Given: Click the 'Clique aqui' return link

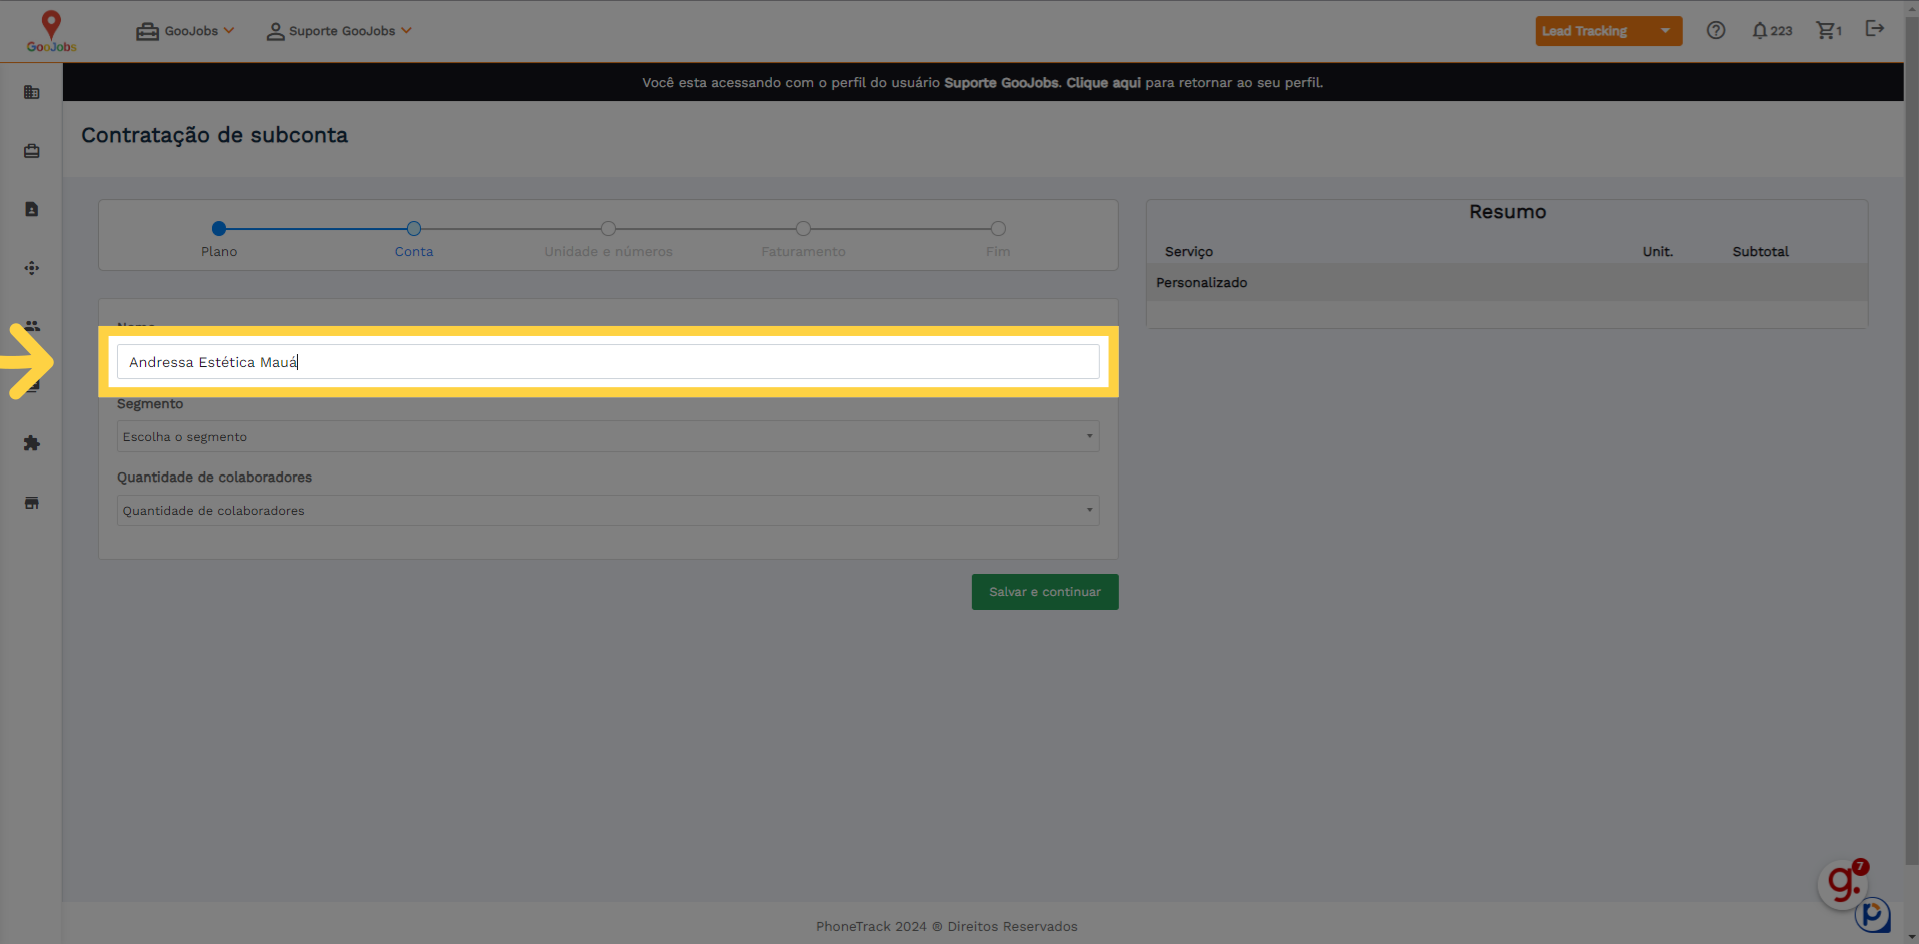Looking at the screenshot, I should coord(1103,83).
